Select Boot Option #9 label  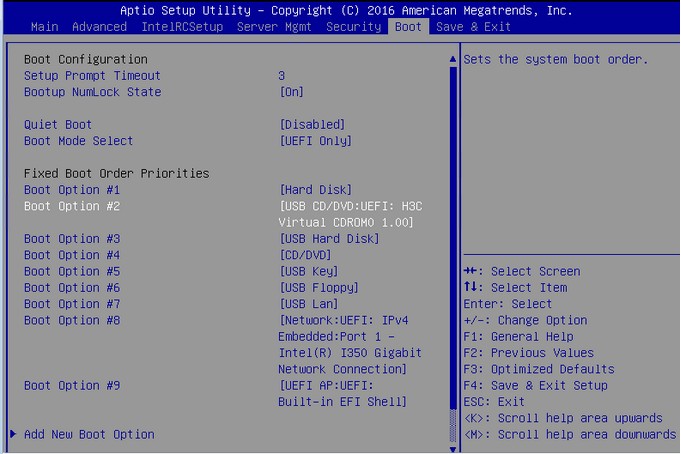[72, 386]
